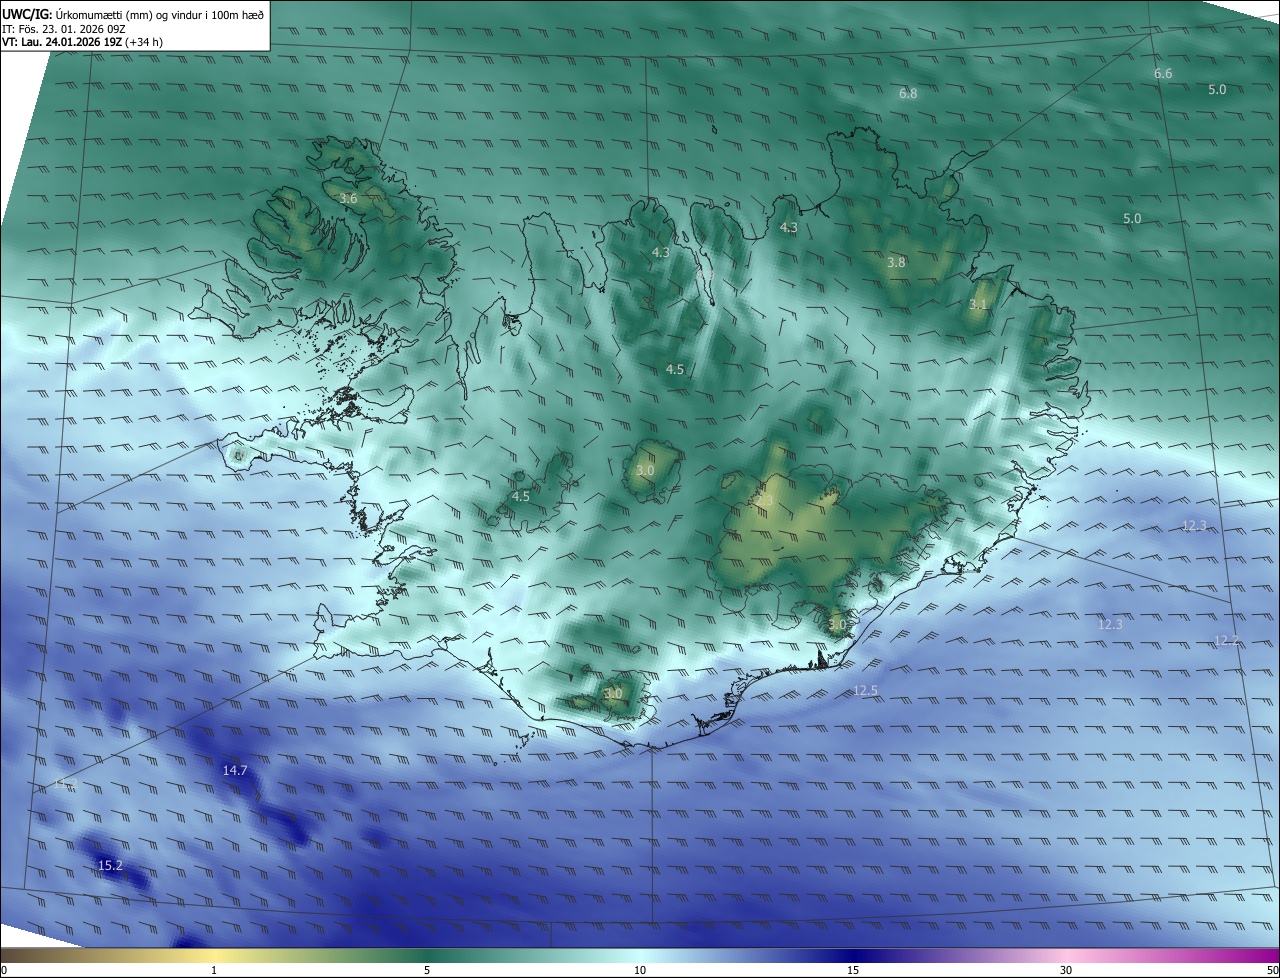Select the 3.6 value over the Westfjords
The height and width of the screenshot is (978, 1280).
coord(348,199)
